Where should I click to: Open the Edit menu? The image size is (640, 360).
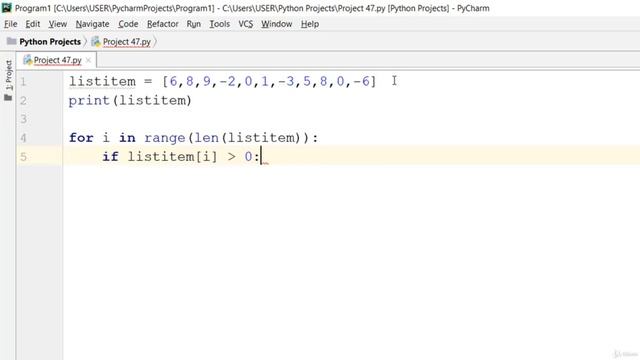pos(33,24)
